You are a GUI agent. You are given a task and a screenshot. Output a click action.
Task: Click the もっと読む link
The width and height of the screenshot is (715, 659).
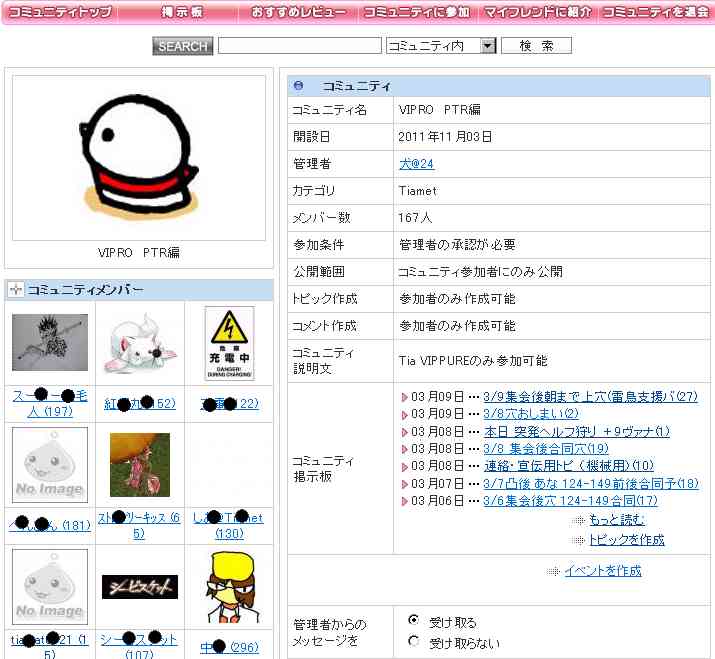tap(616, 520)
